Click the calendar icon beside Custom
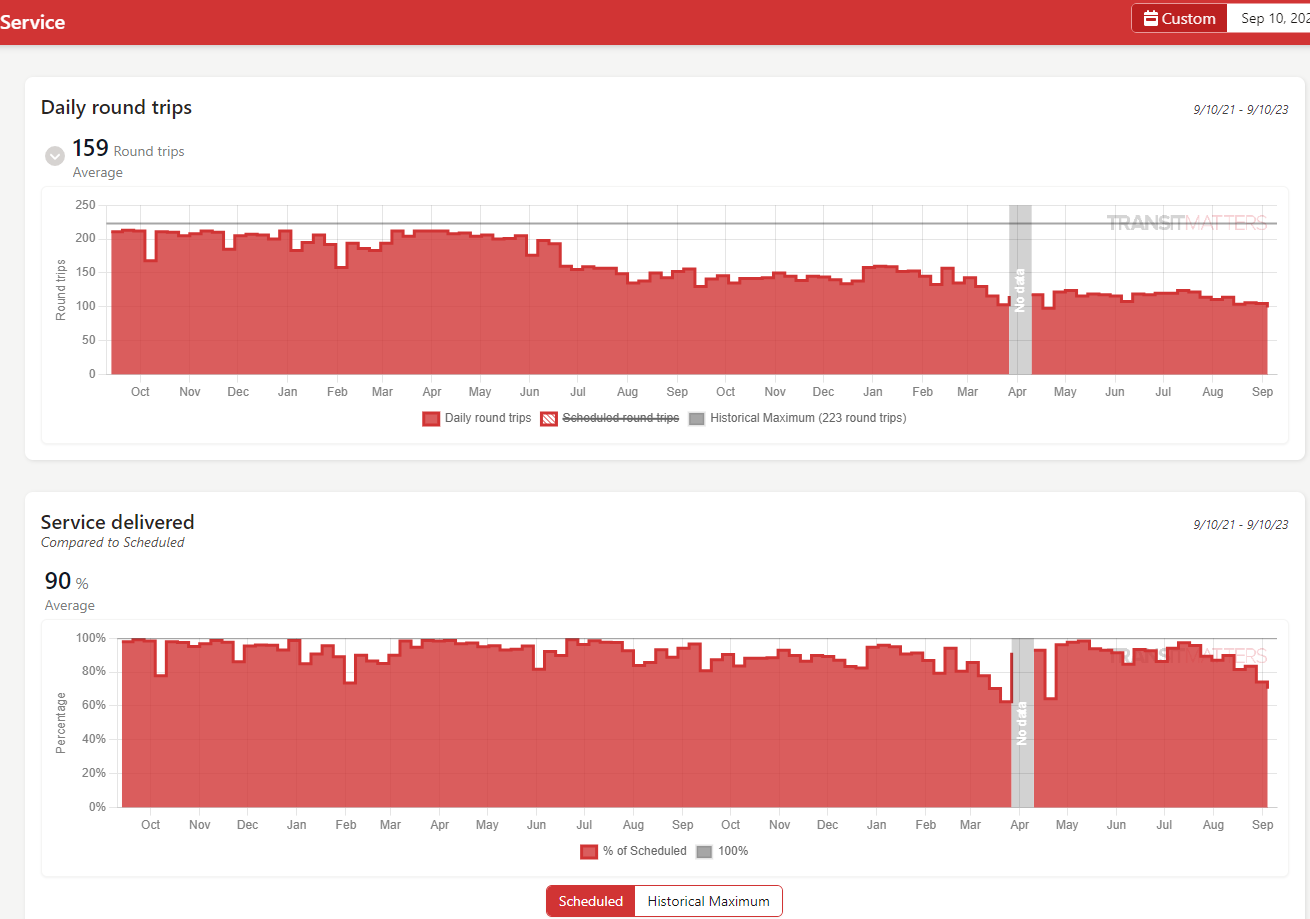Image resolution: width=1310 pixels, height=919 pixels. tap(1150, 18)
